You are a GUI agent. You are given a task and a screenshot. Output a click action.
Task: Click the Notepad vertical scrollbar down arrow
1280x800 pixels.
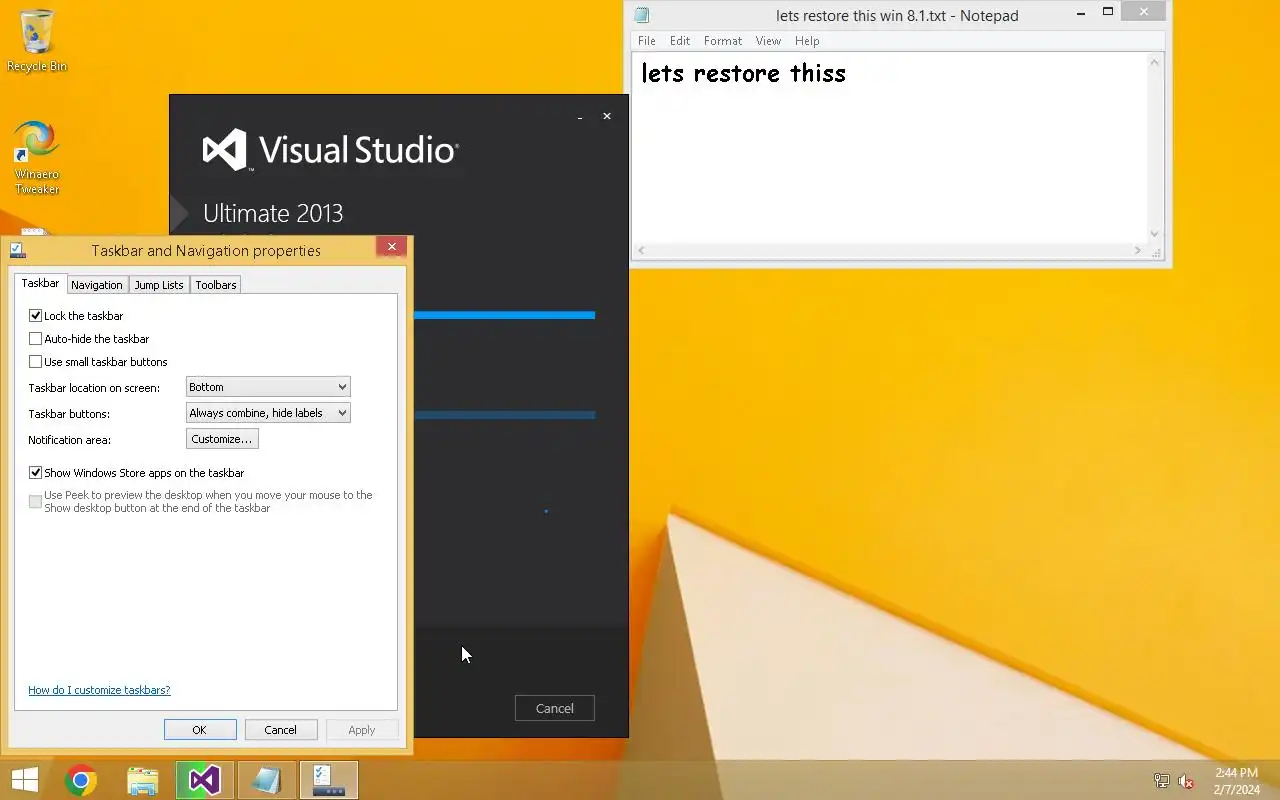tap(1155, 233)
